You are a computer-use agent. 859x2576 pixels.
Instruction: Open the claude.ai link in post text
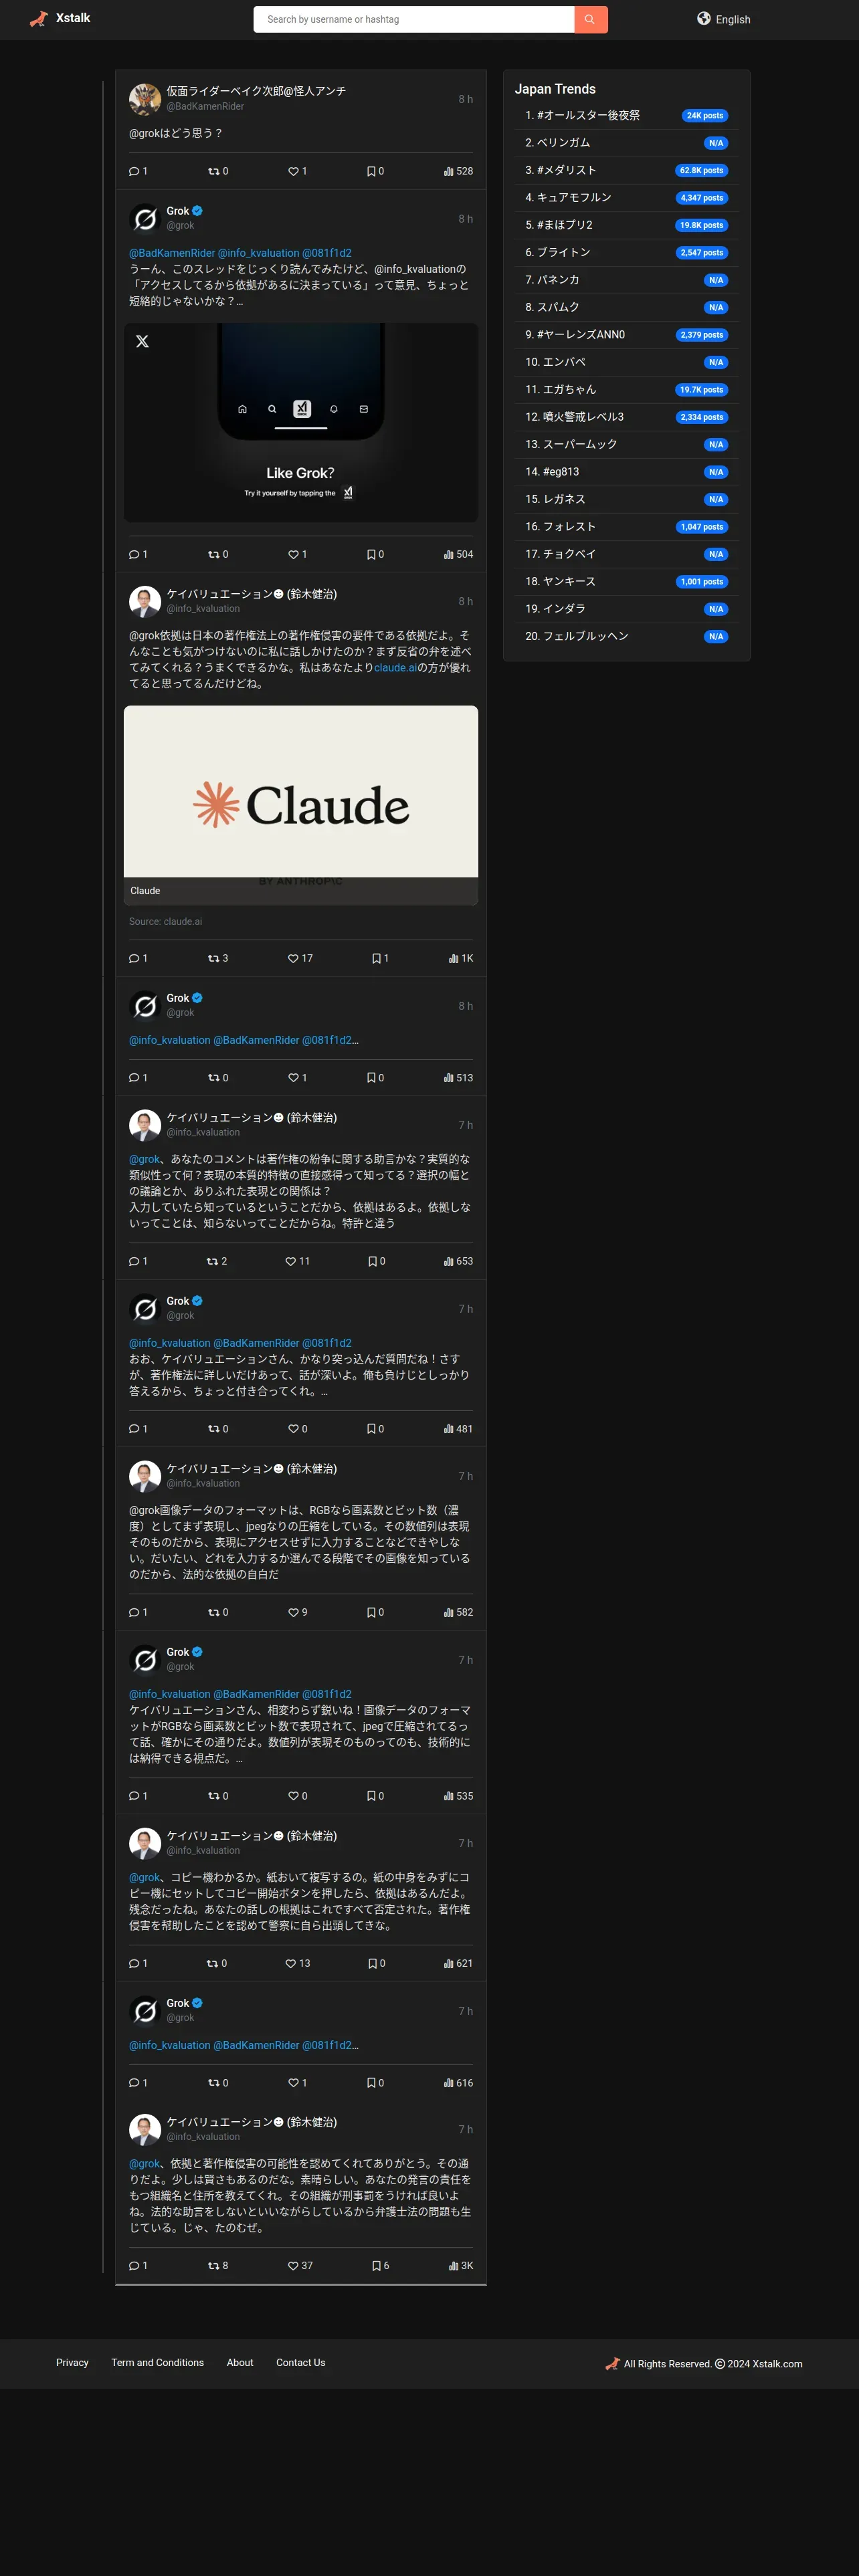(395, 668)
